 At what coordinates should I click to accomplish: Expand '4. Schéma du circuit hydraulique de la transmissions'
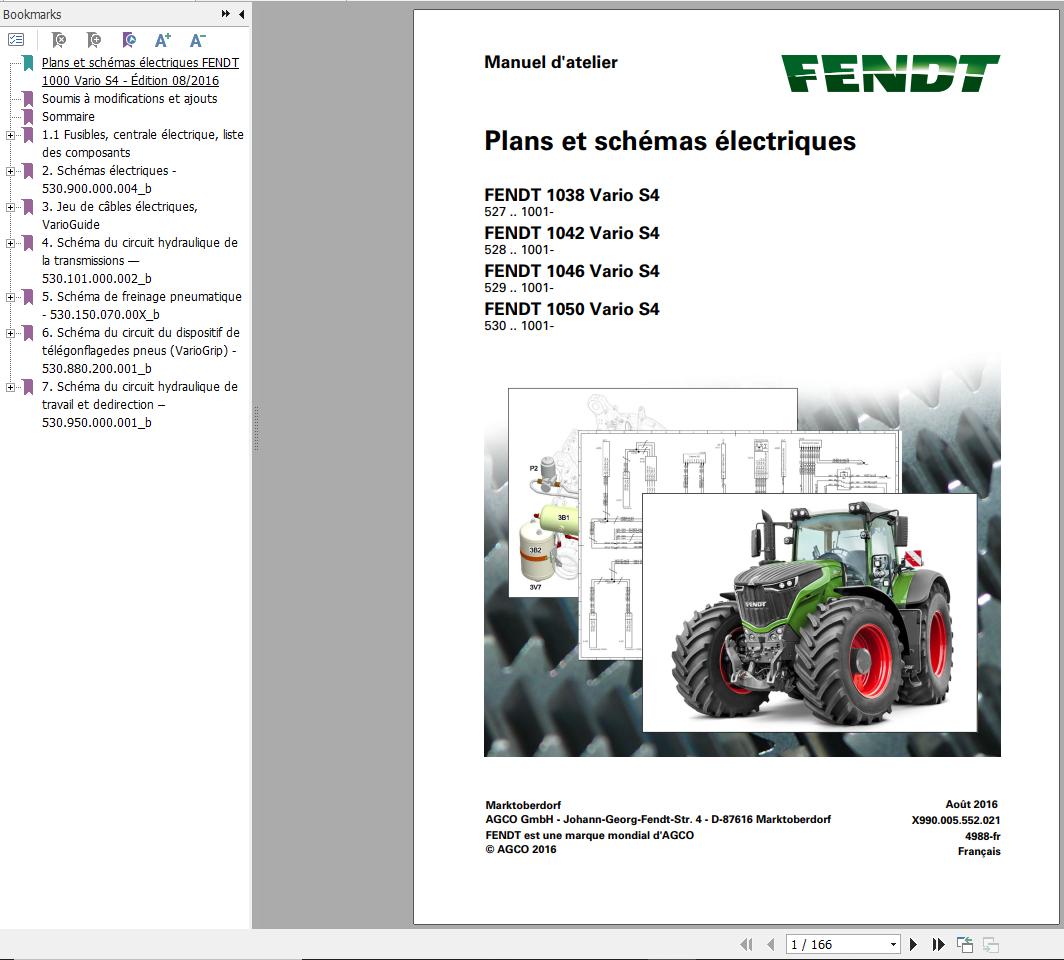point(10,243)
